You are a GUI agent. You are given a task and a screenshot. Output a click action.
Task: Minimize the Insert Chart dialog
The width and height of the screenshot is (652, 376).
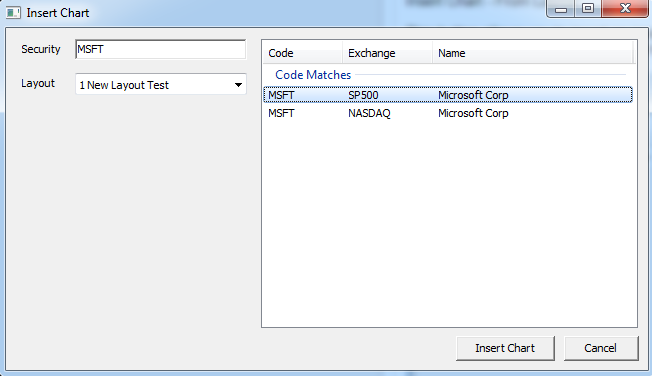[x=561, y=8]
